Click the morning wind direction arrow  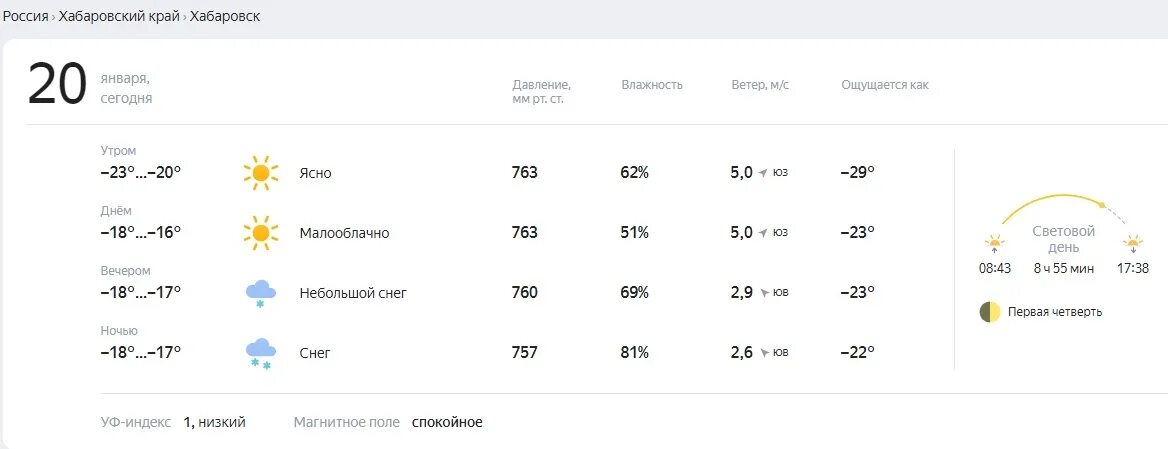point(763,173)
